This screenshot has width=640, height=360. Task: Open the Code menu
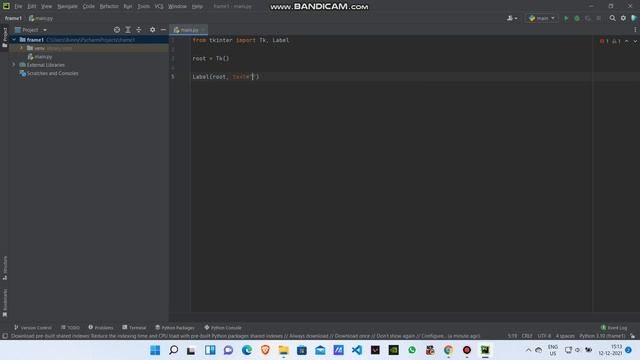pos(89,6)
